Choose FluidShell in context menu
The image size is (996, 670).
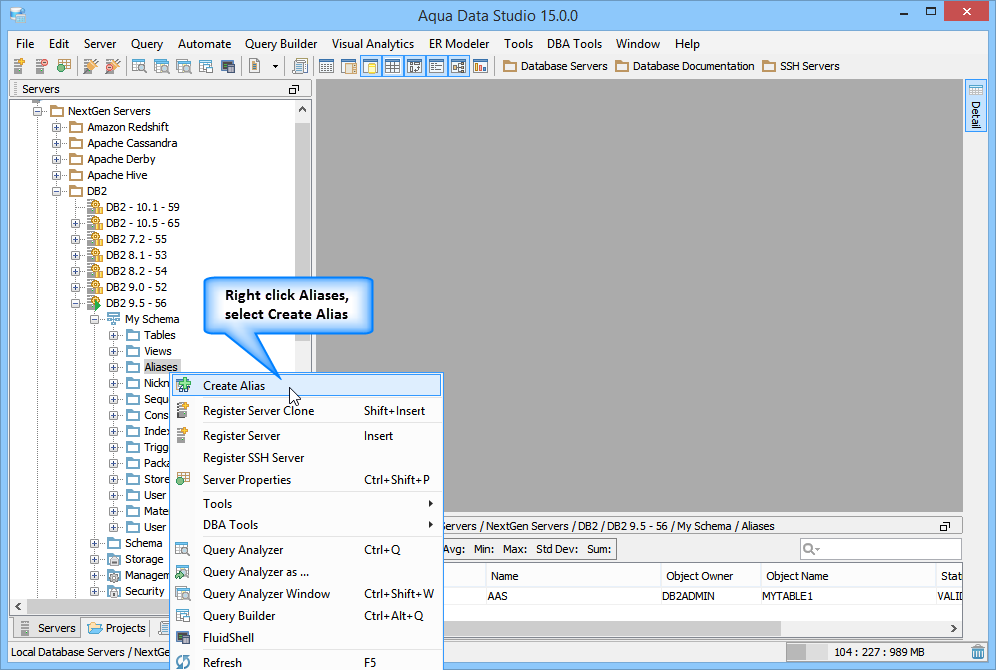point(307,638)
